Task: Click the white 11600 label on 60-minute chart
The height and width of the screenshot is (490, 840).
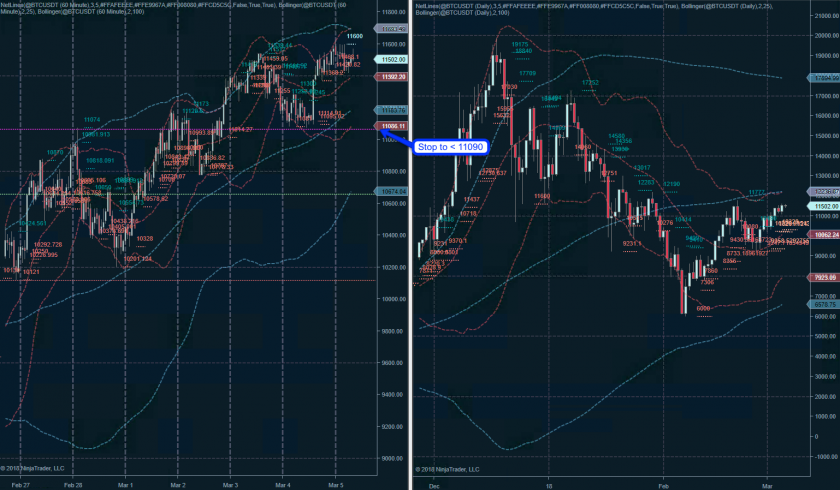Action: (x=354, y=36)
